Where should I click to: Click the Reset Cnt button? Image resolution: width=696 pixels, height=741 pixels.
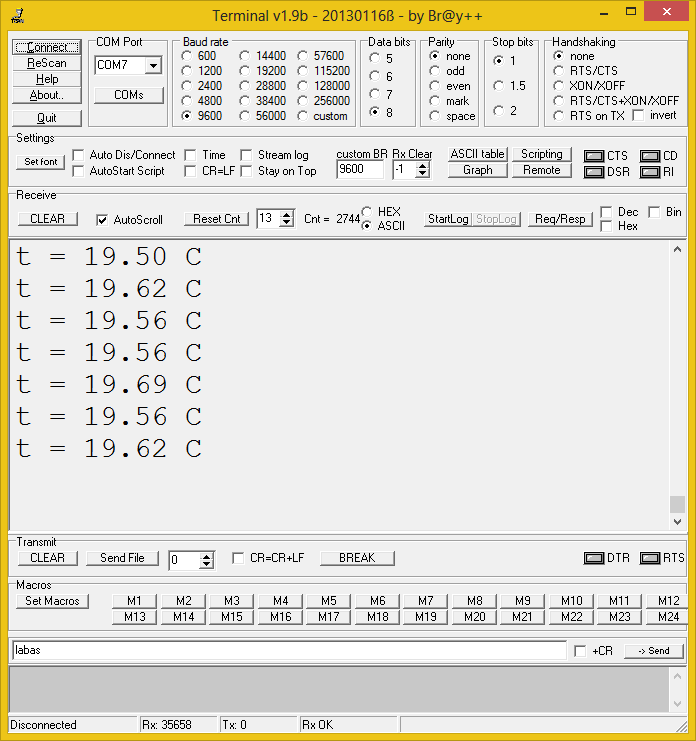click(x=216, y=219)
